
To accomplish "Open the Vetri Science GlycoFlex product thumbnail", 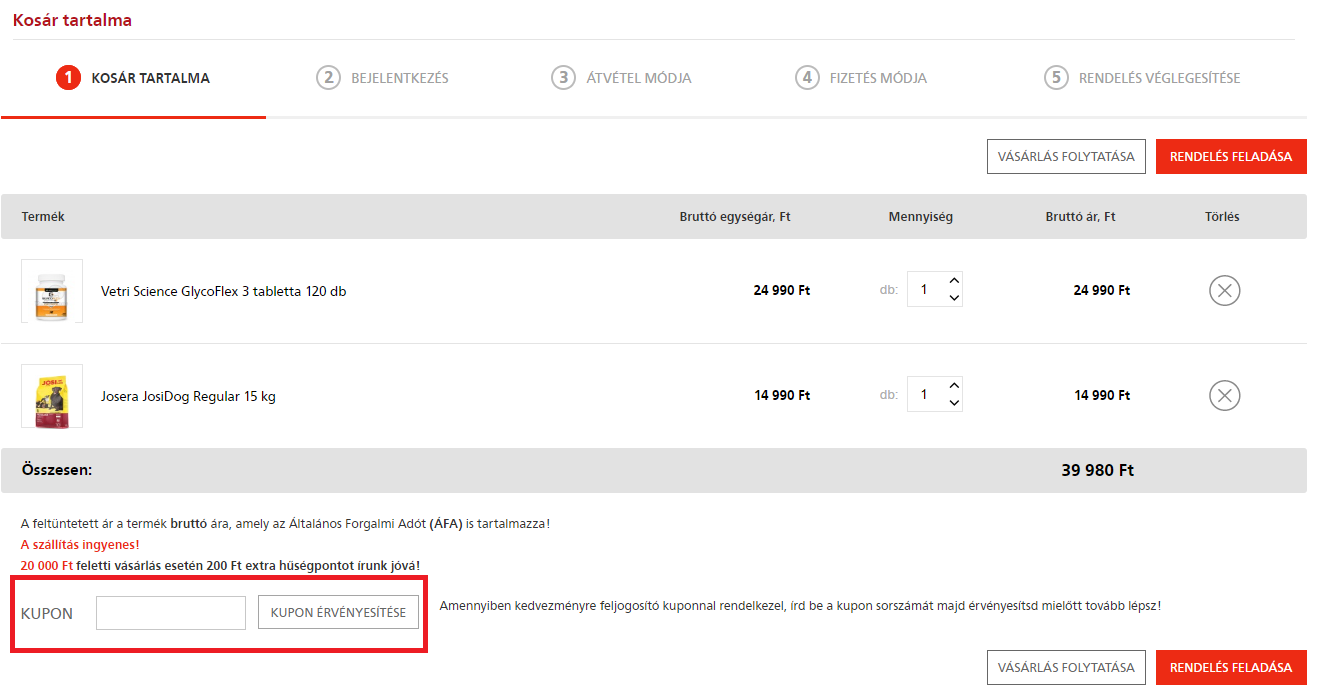I will pos(52,291).
